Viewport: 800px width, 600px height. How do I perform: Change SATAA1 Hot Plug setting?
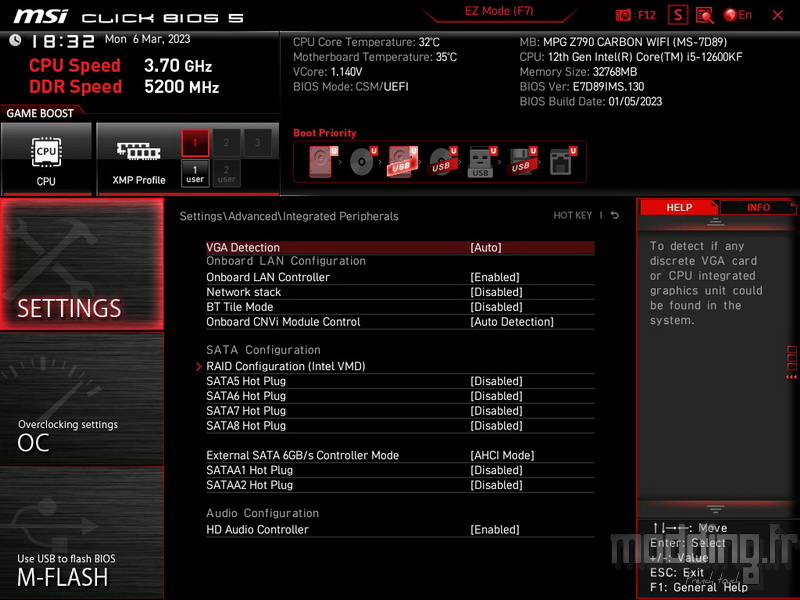400,470
